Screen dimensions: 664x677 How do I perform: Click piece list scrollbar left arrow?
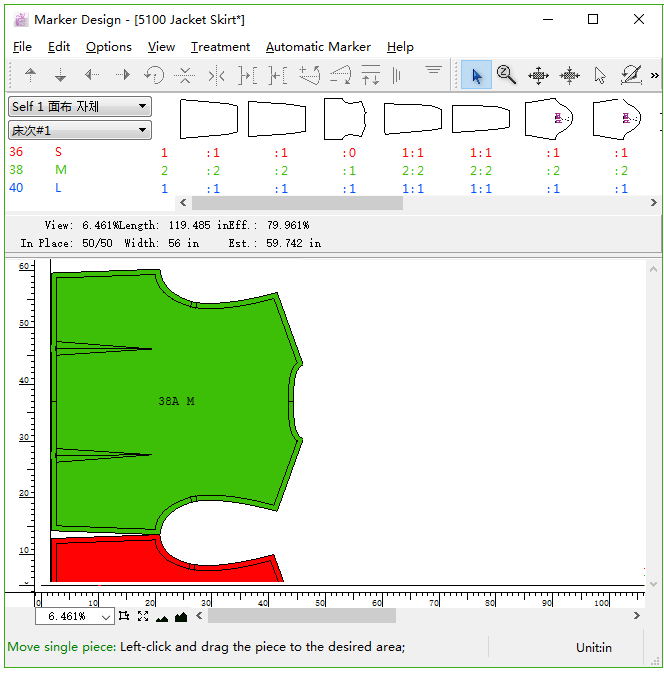tap(183, 202)
